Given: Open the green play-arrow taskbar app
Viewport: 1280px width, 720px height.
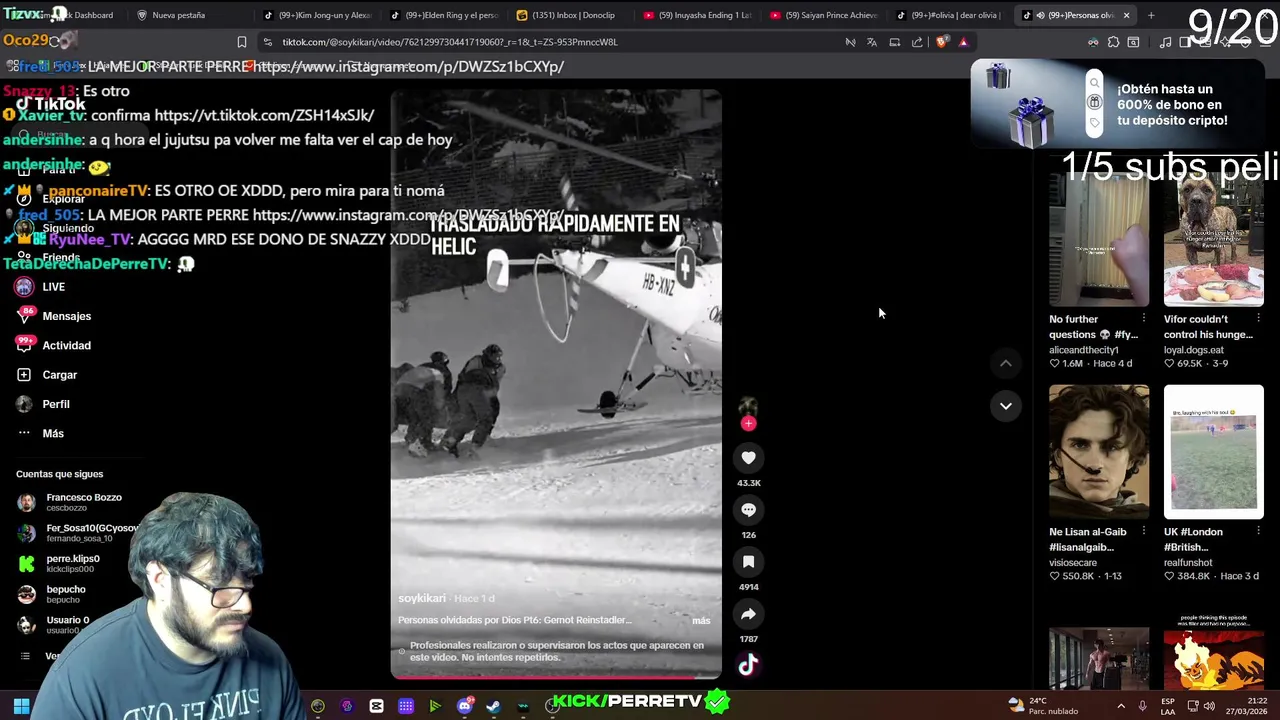Looking at the screenshot, I should [x=435, y=706].
